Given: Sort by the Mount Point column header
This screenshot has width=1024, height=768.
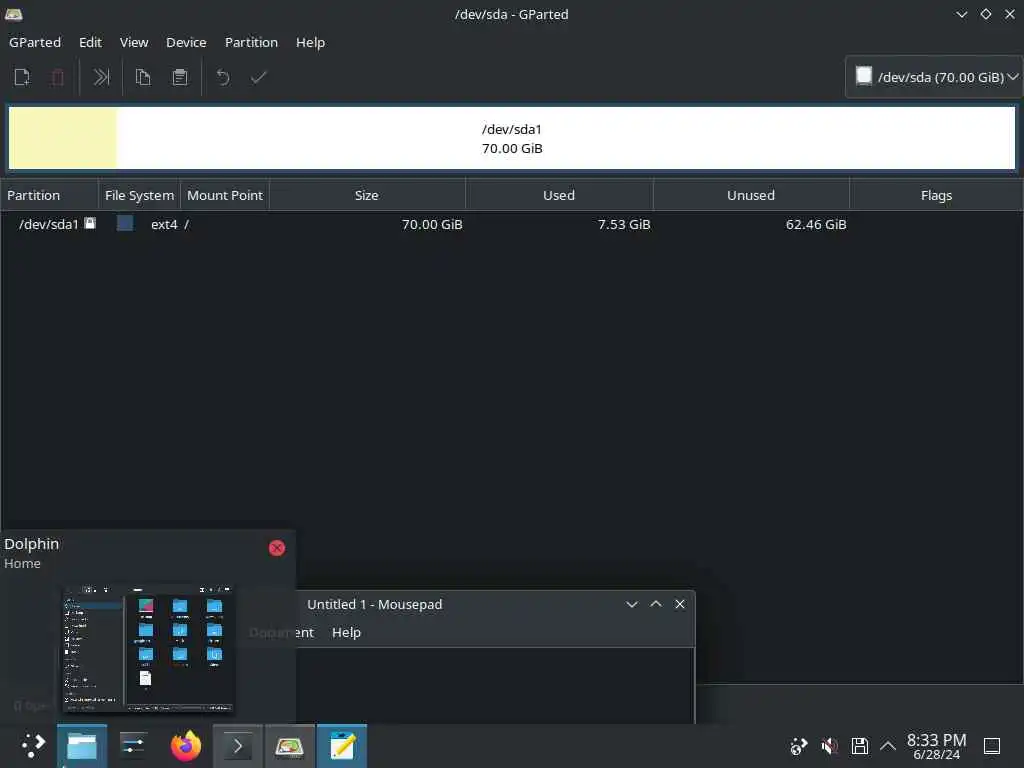Looking at the screenshot, I should pos(225,195).
